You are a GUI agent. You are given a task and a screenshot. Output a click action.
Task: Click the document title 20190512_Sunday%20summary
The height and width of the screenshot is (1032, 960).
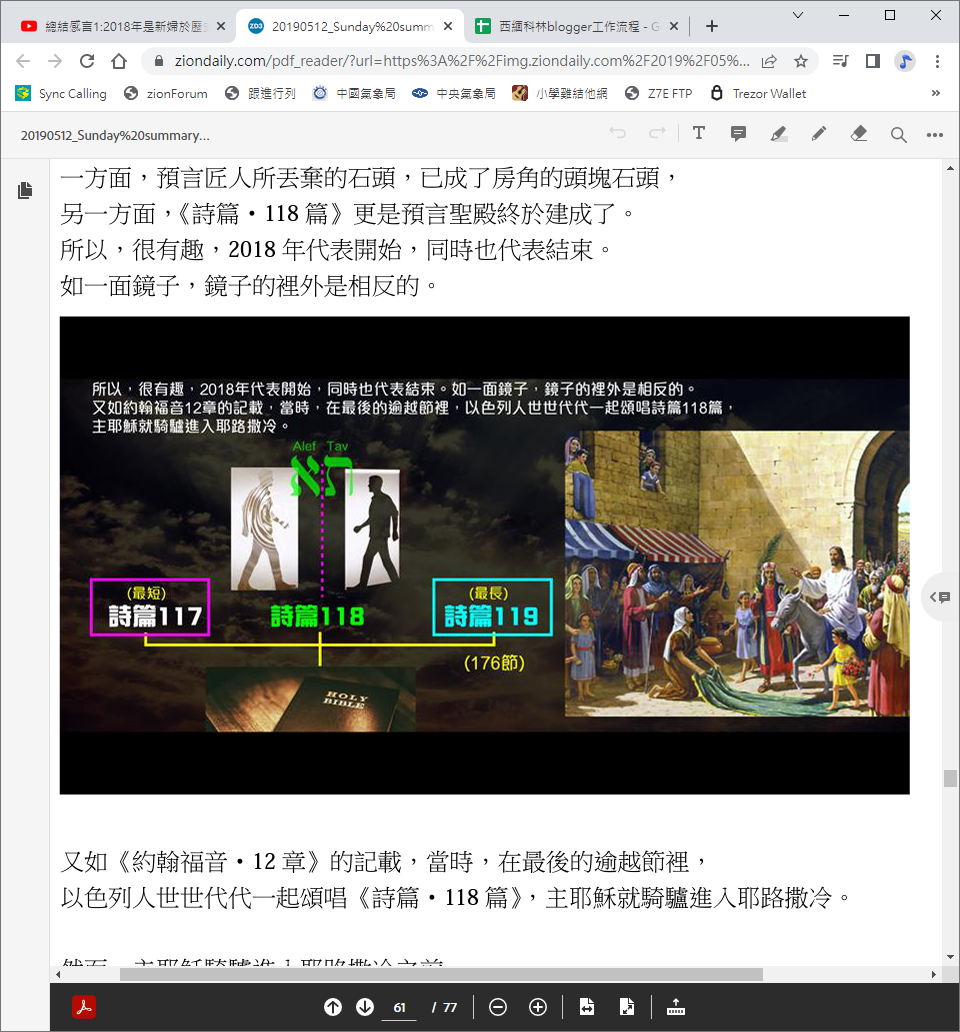(x=115, y=136)
